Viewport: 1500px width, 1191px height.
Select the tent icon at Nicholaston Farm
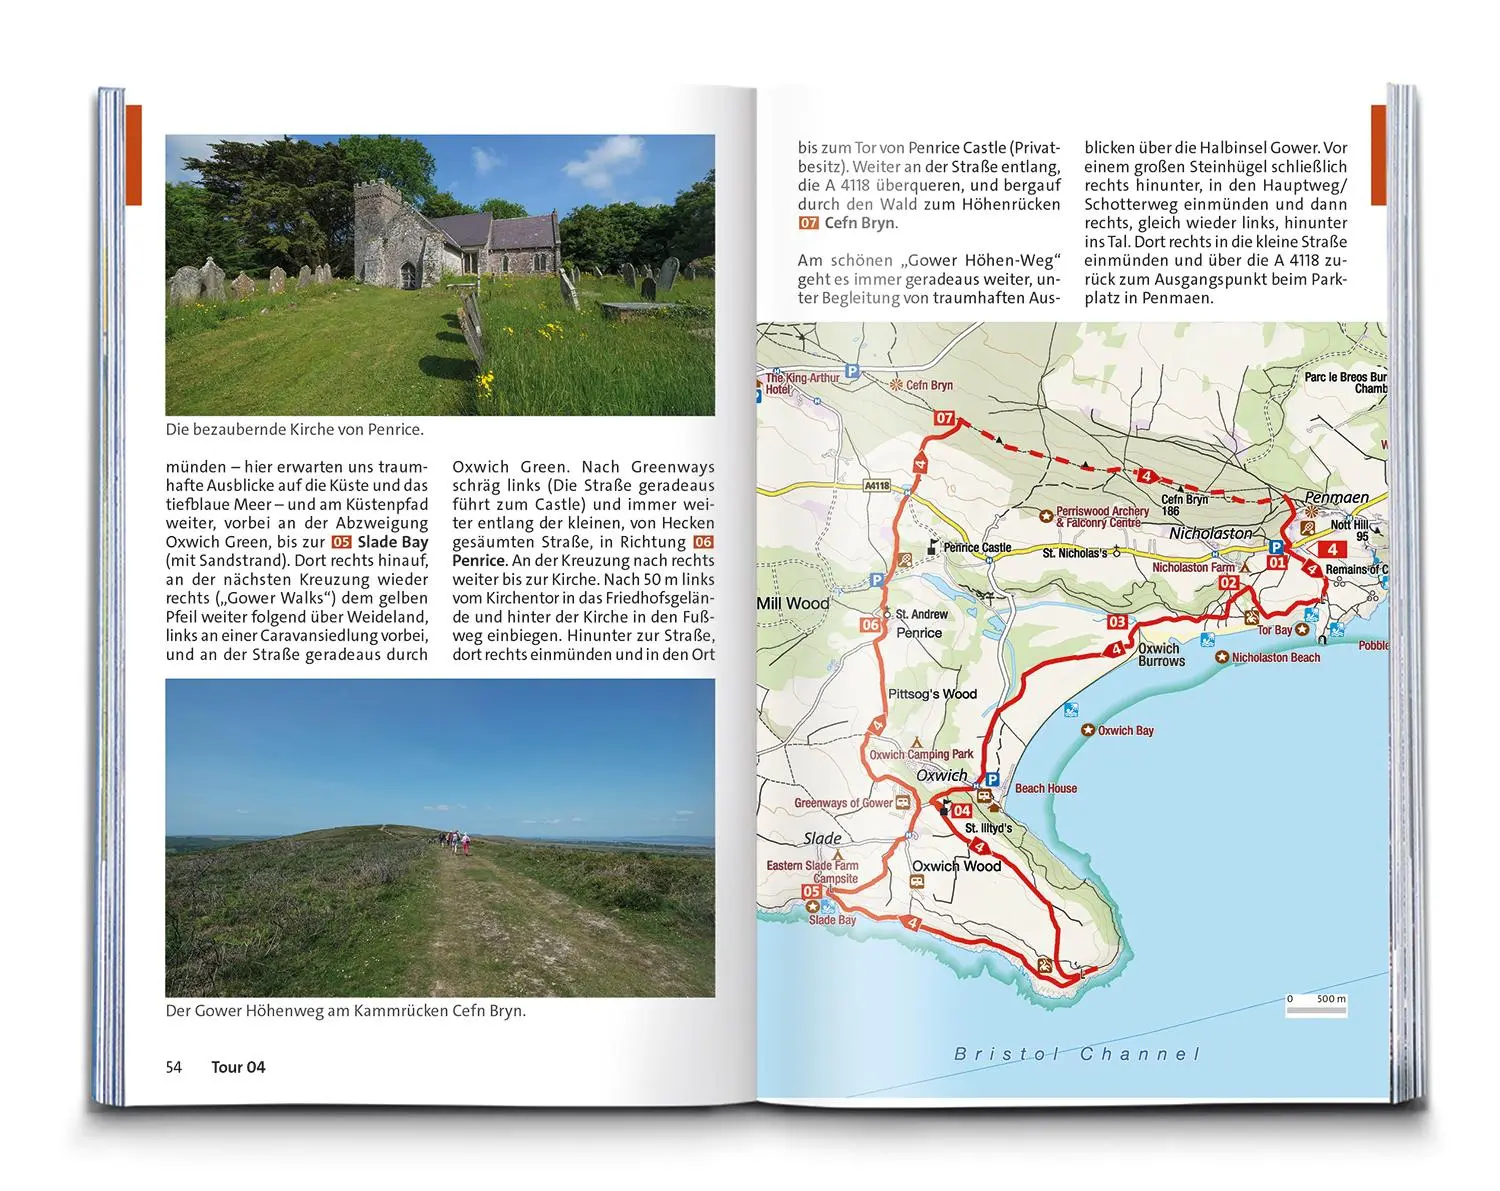tap(1245, 568)
